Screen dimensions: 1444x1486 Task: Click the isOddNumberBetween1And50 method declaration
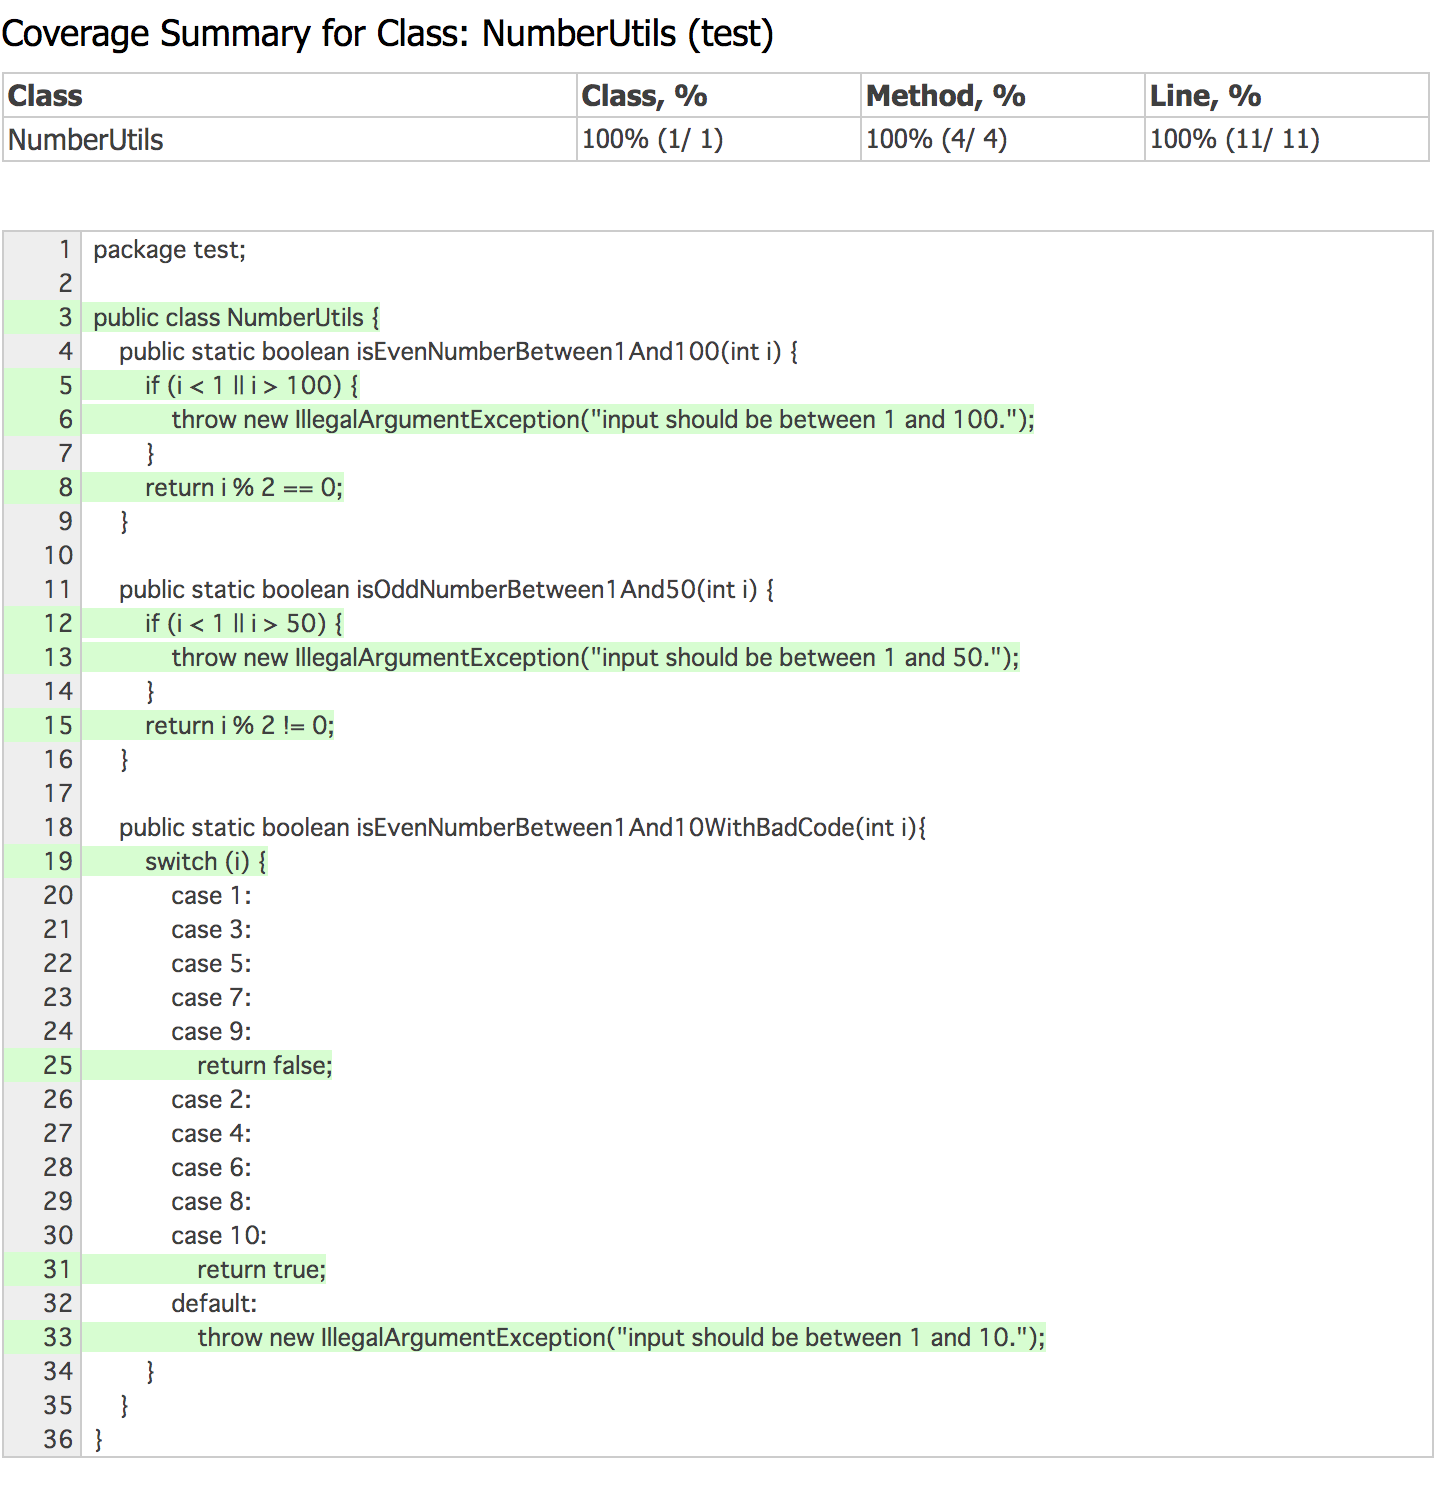446,590
